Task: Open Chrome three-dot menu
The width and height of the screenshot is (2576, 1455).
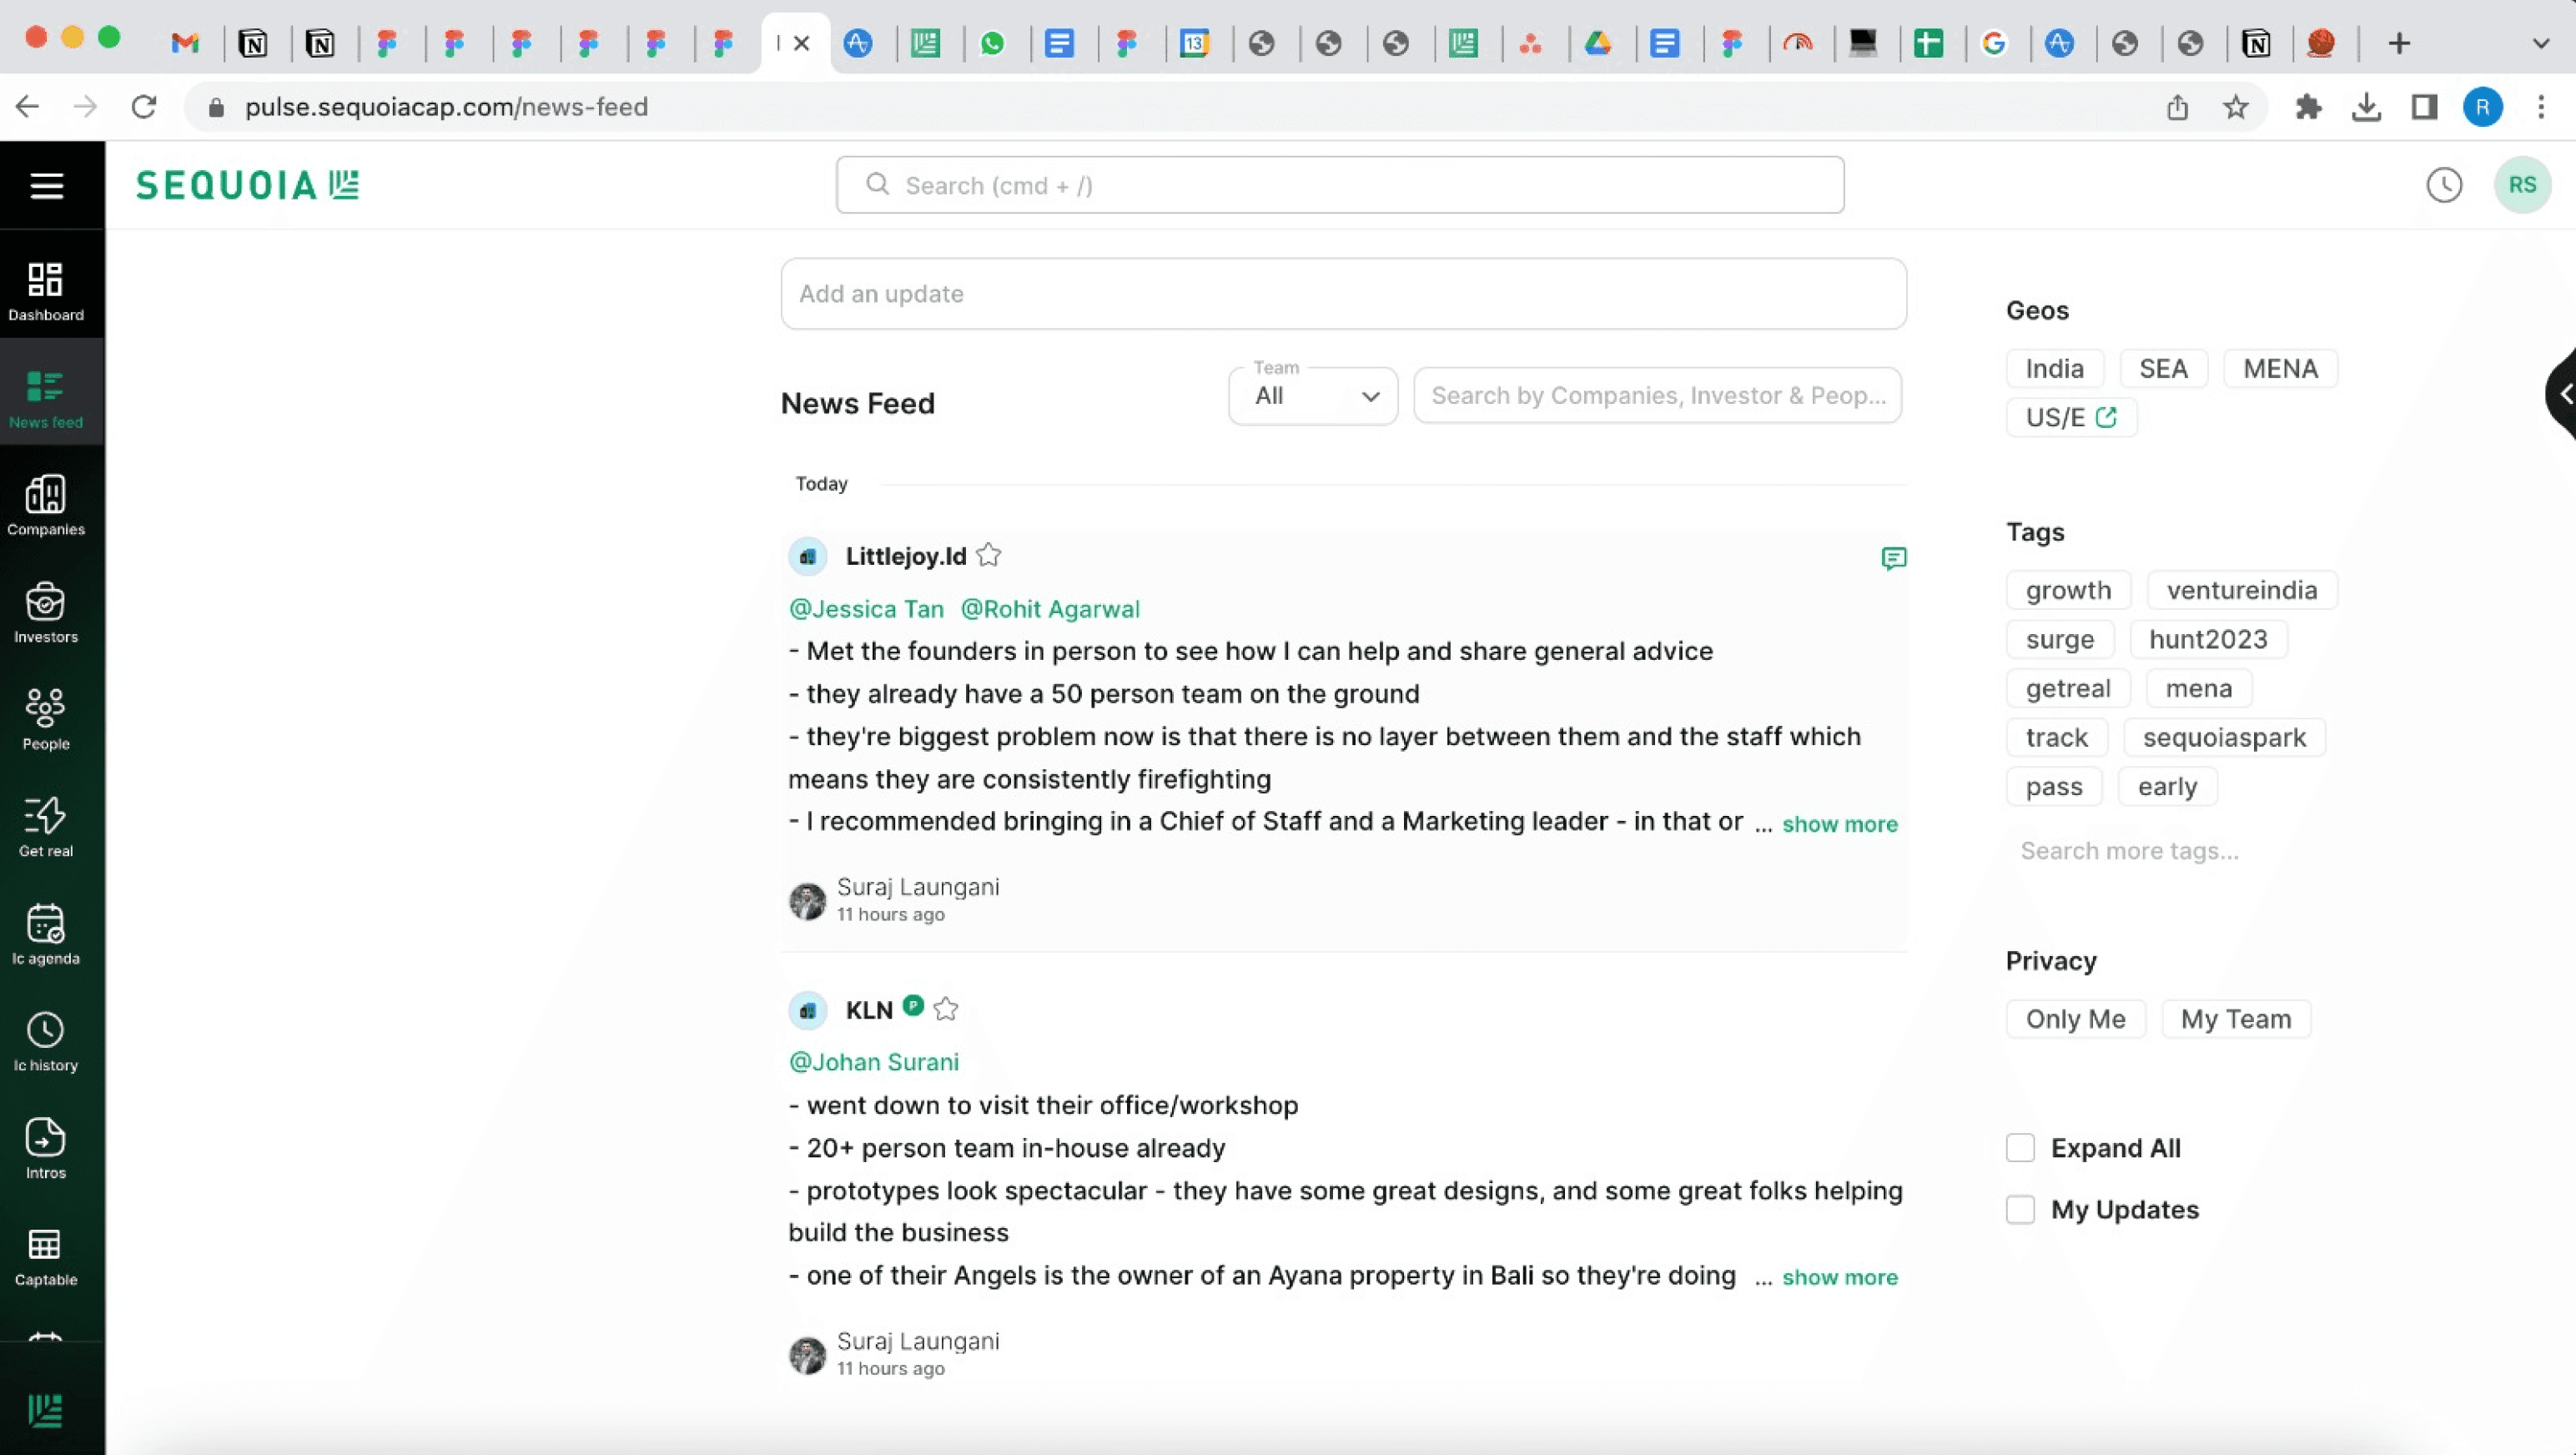Action: coord(2541,107)
